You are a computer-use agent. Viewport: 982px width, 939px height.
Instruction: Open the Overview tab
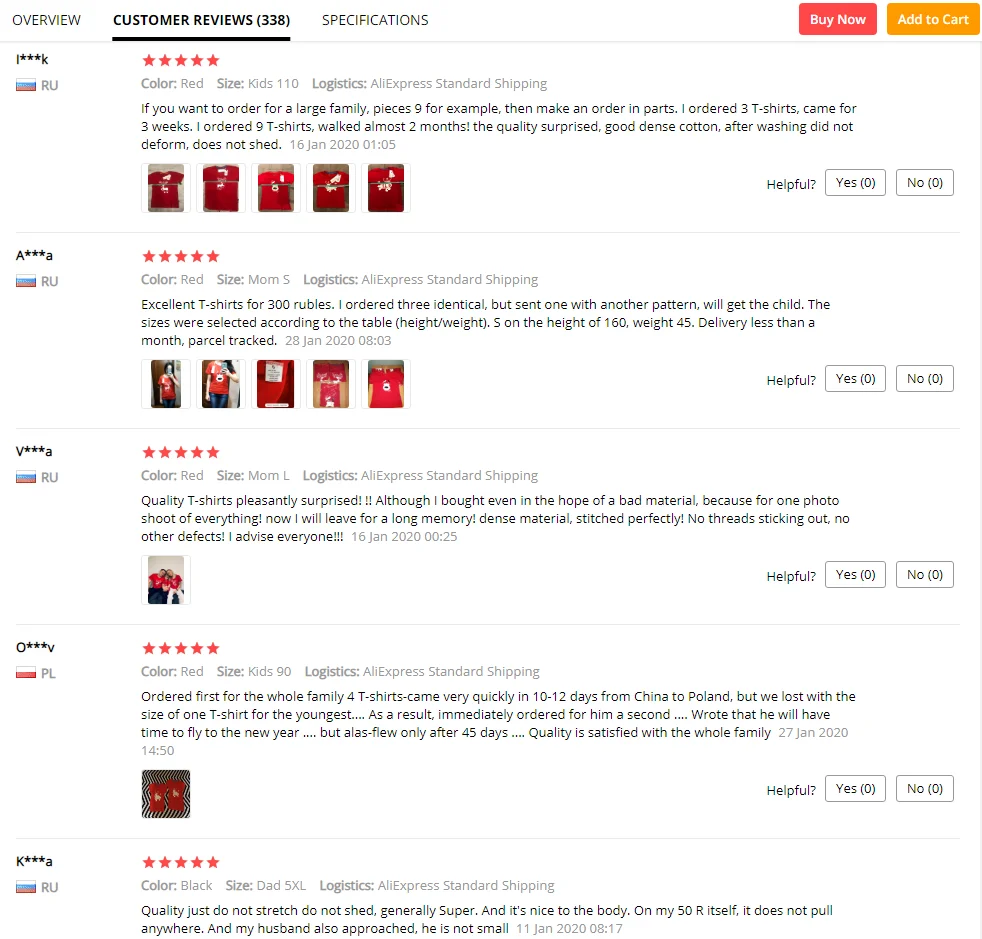coord(46,20)
